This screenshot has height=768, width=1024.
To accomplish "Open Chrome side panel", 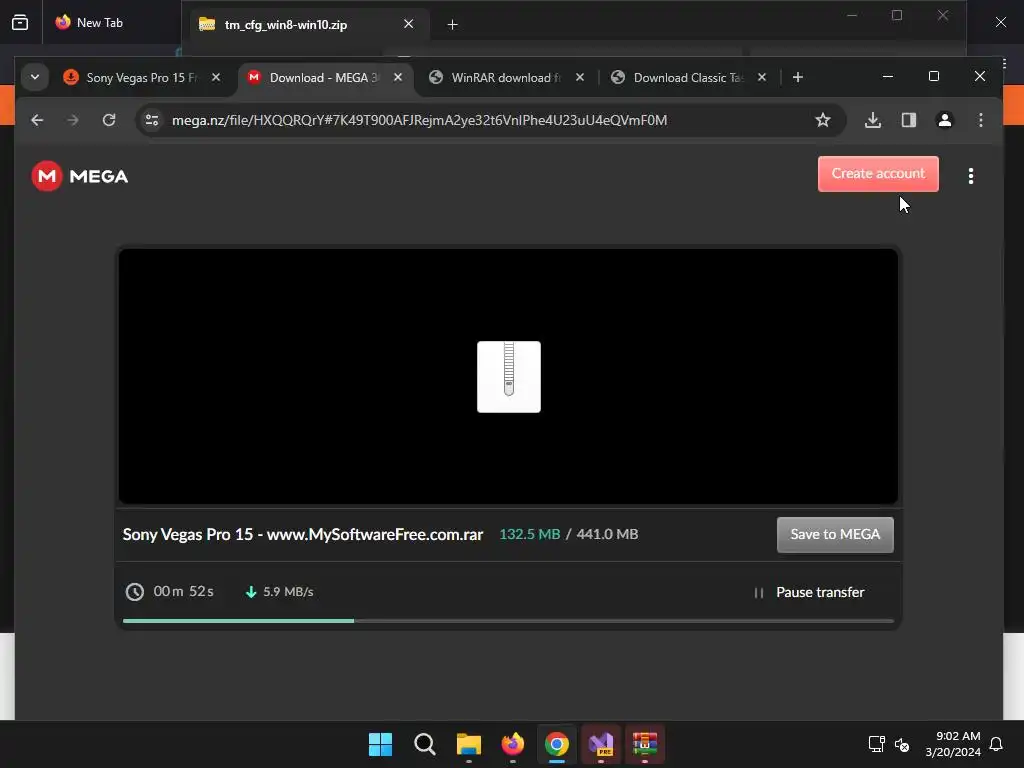I will [x=908, y=120].
